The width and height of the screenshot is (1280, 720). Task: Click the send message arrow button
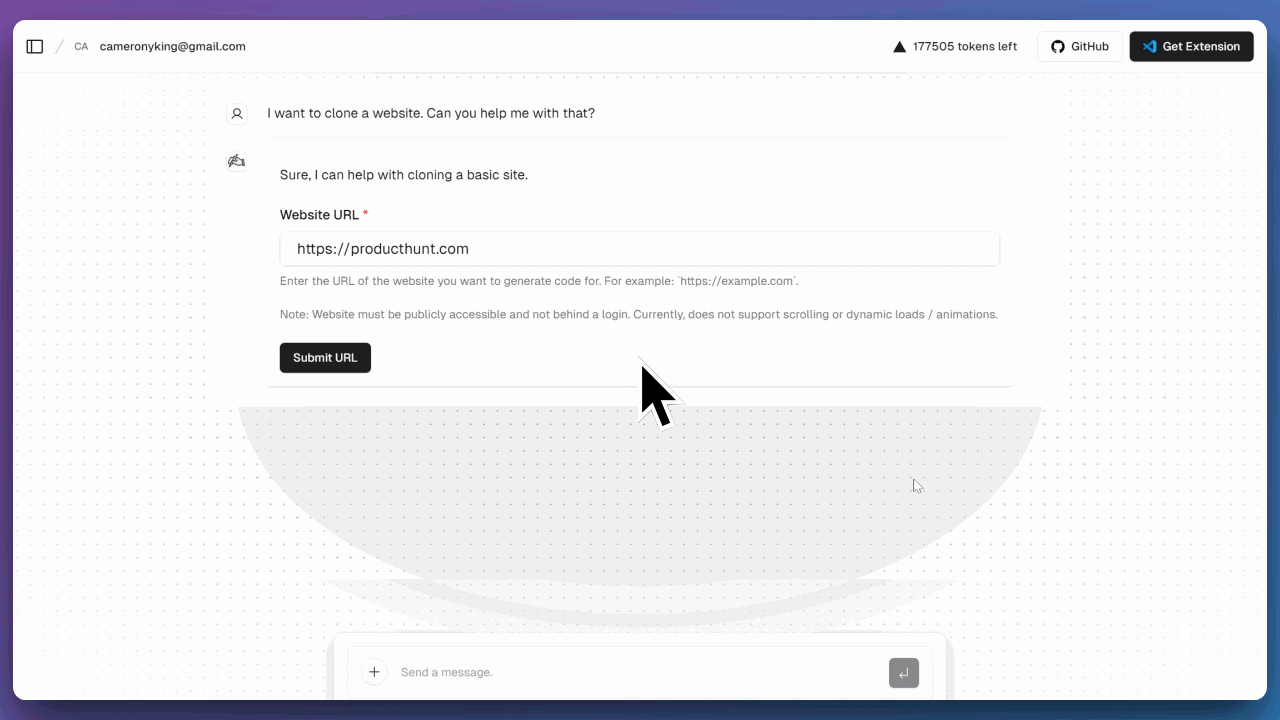904,673
